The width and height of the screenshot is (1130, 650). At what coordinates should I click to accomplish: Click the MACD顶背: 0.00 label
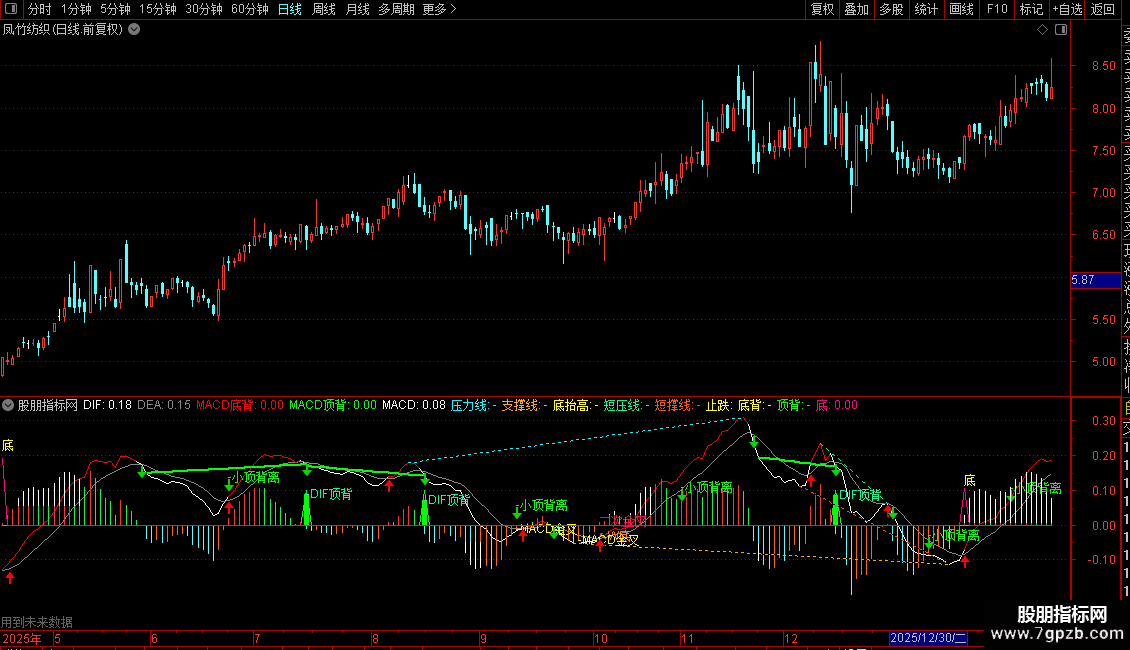333,405
